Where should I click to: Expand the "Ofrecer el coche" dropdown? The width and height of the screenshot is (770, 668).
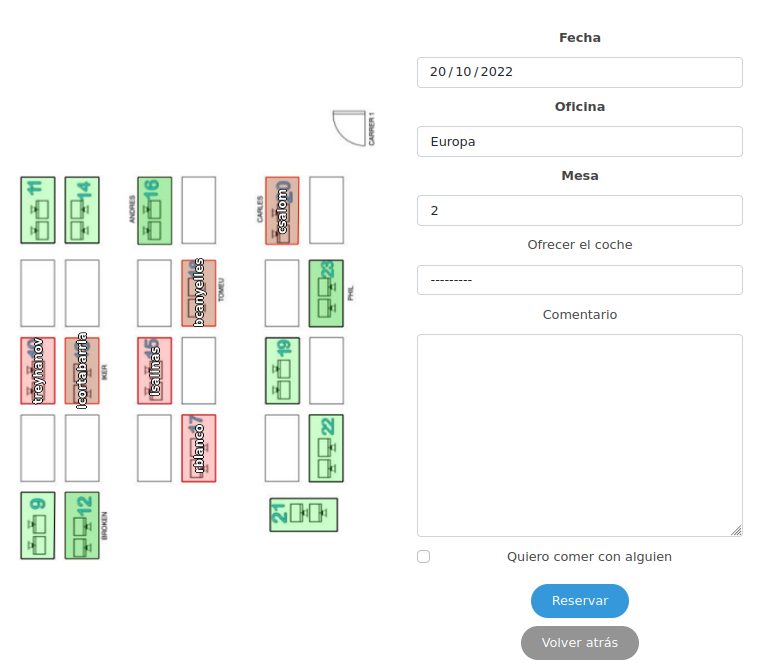pos(580,280)
